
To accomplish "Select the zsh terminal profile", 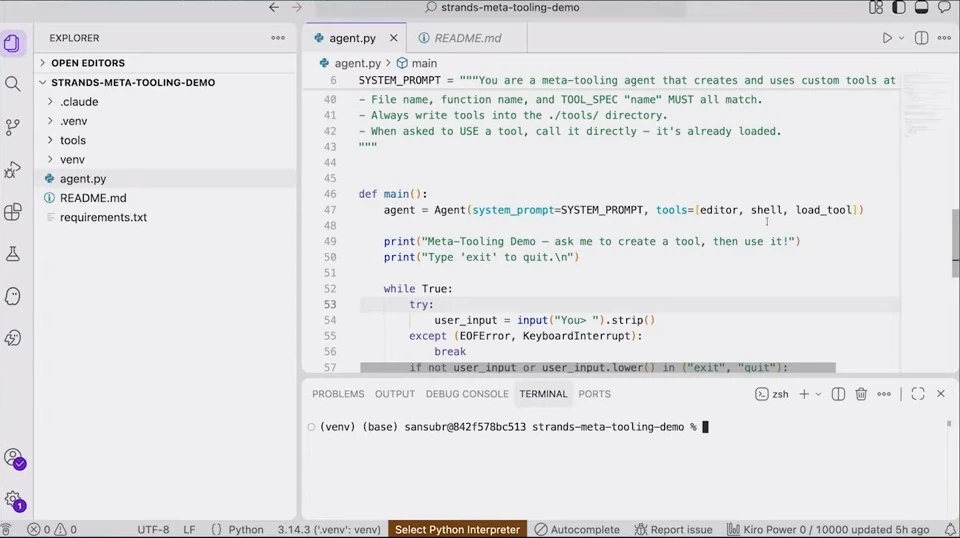I will (x=772, y=394).
